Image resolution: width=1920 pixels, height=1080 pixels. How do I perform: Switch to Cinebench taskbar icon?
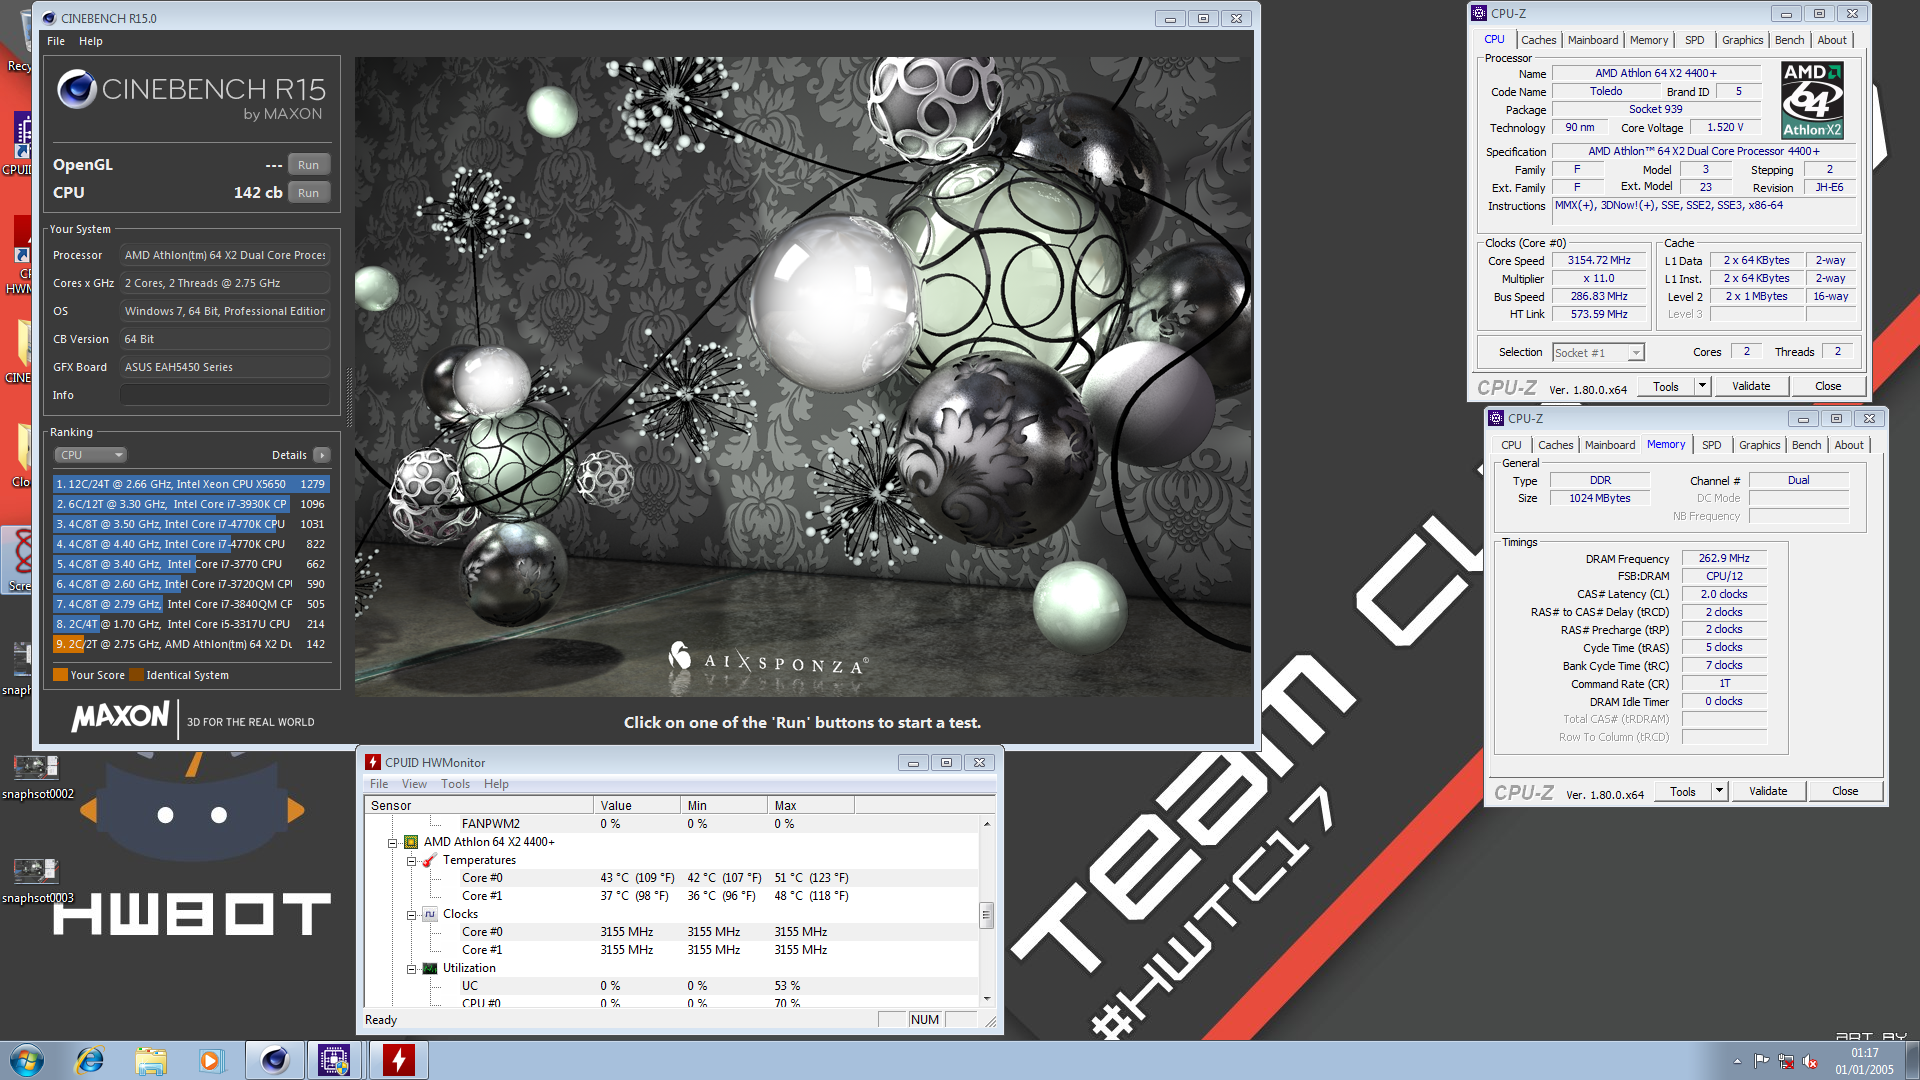pos(275,1060)
